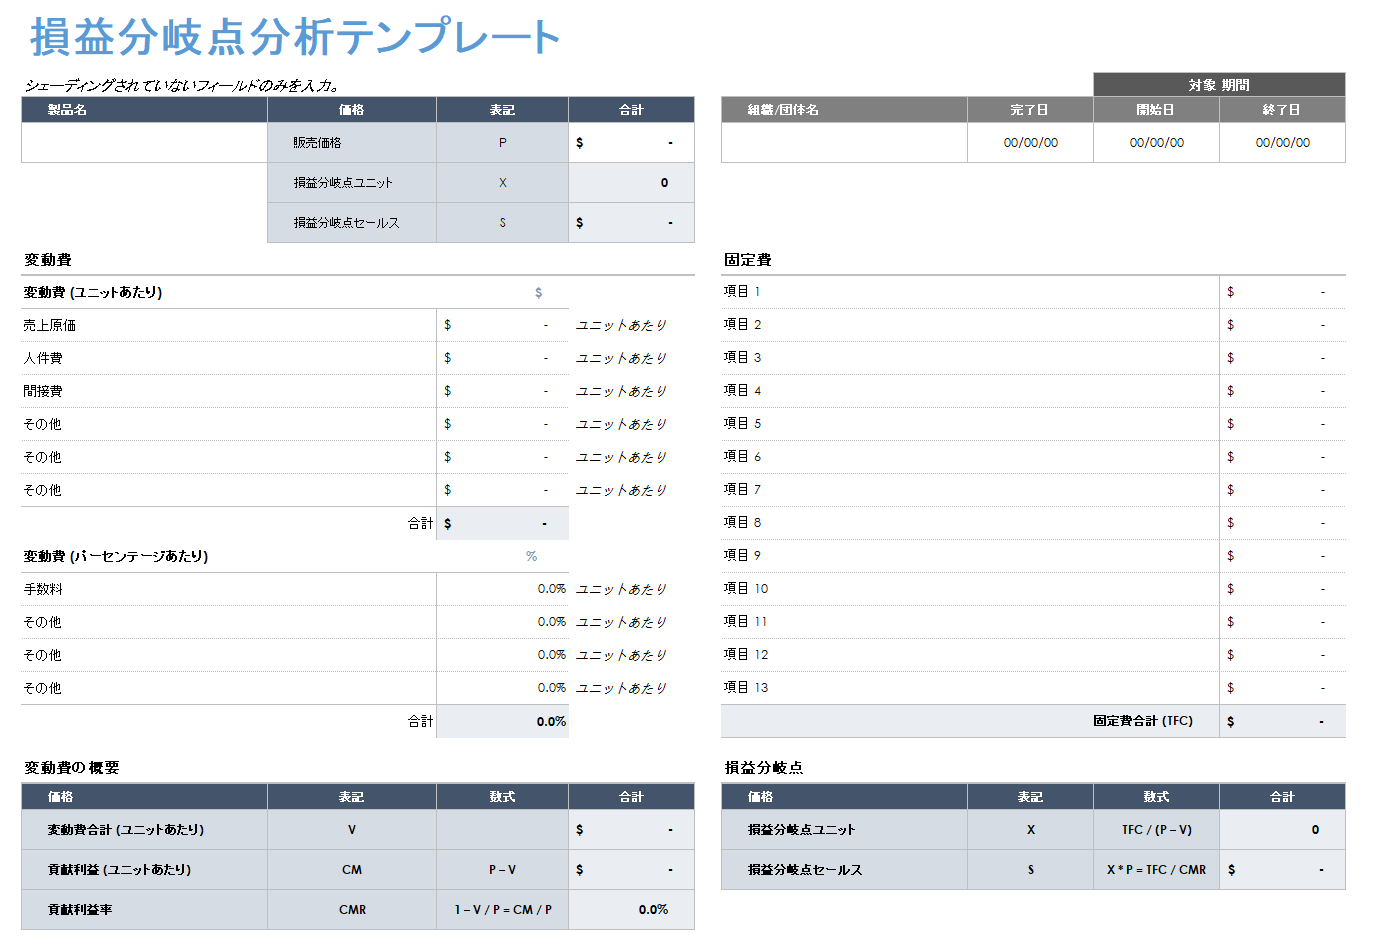Select the 項目 13 label
The width and height of the screenshot is (1374, 946).
[x=746, y=687]
